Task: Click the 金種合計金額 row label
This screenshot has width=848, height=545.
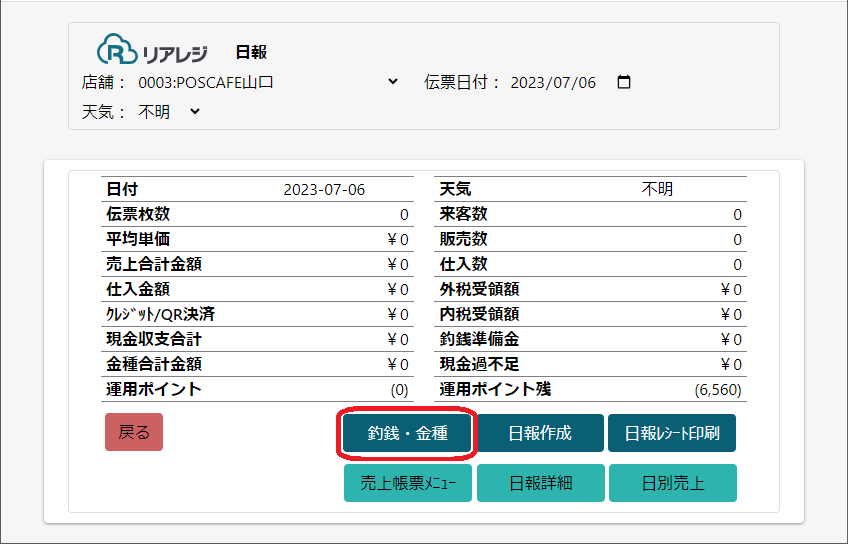Action: (154, 364)
